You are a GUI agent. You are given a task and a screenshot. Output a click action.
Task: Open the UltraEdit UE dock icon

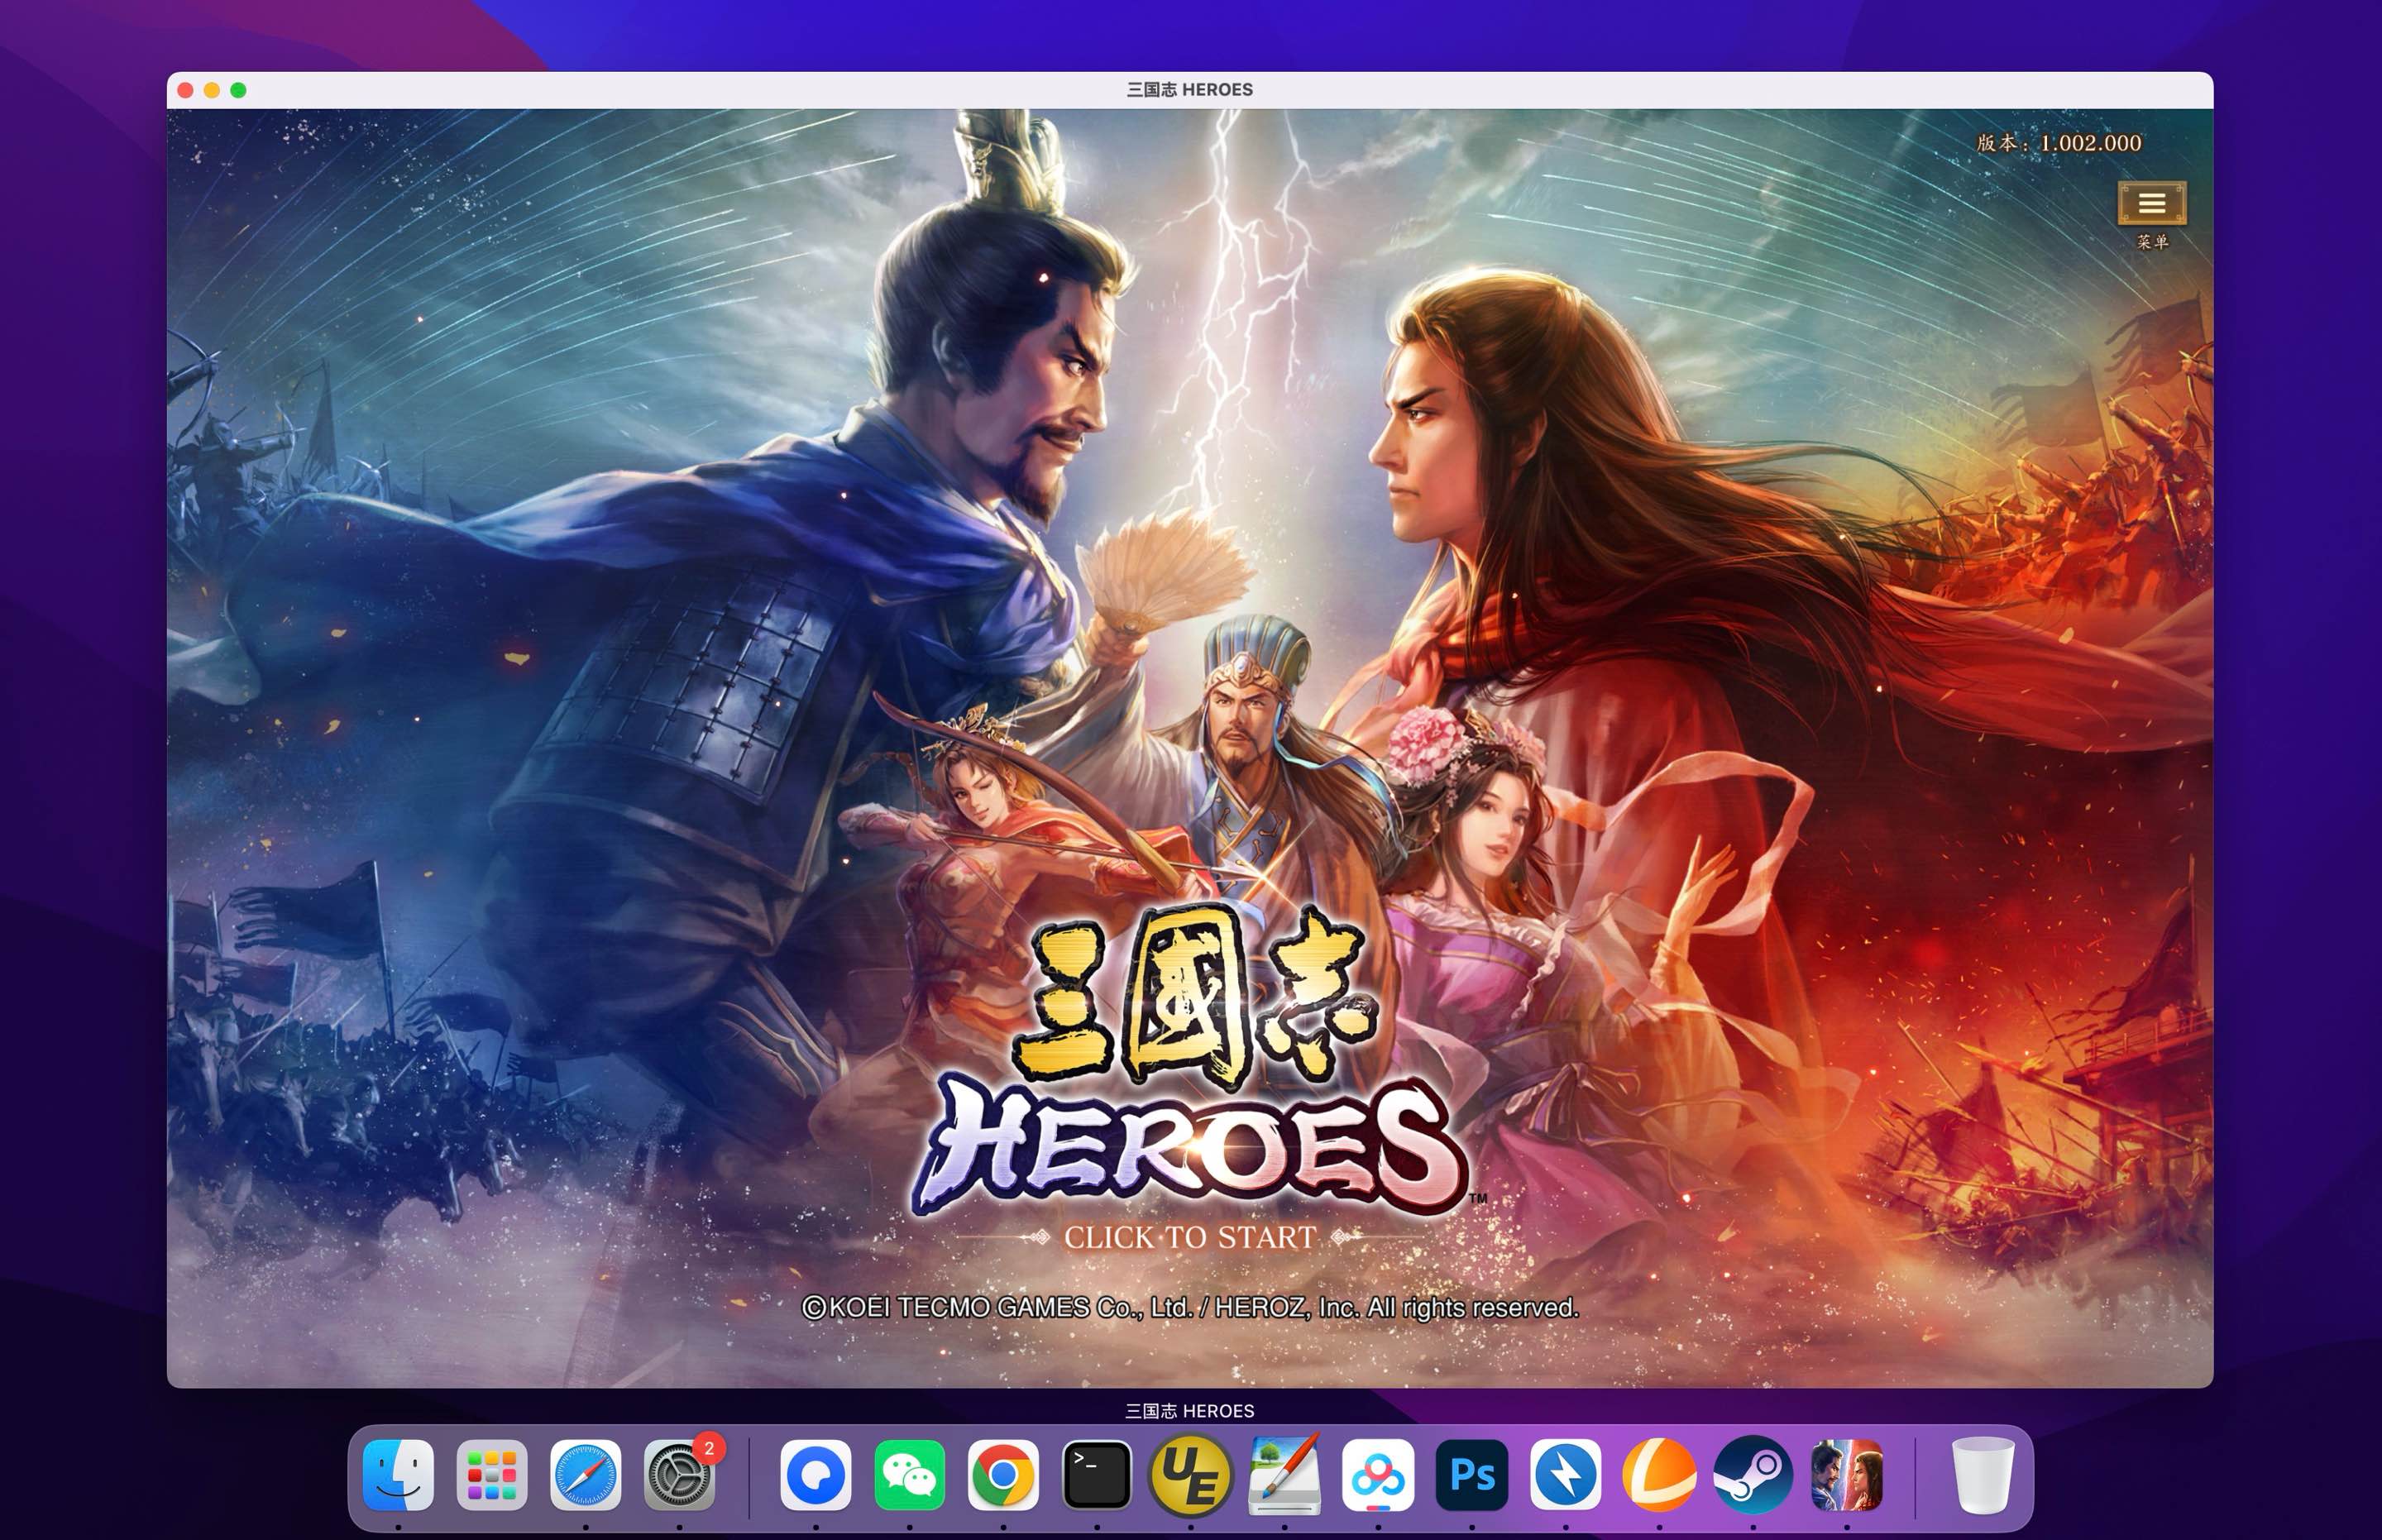click(1190, 1475)
